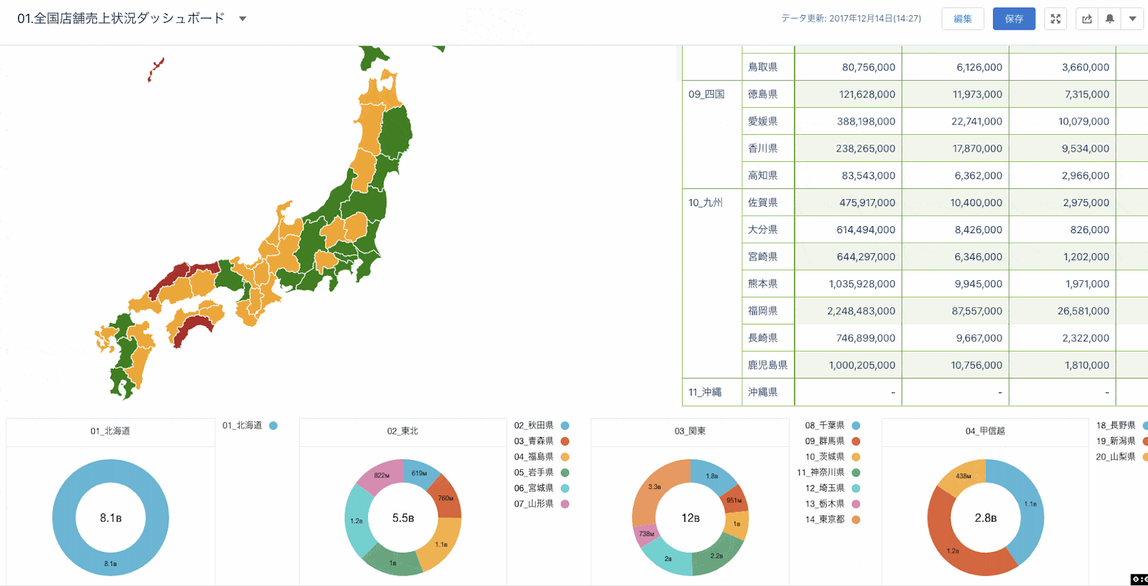Click the dashboard title 01.全国店舗売上状況ダッシュボード
Viewport: 1148px width, 586px height.
[x=121, y=19]
